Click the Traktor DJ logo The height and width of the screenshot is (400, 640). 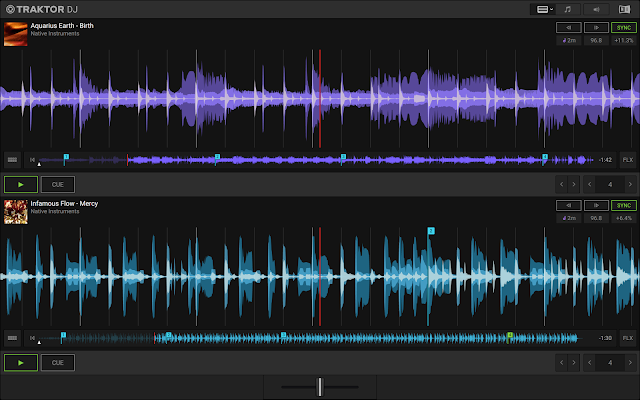[x=42, y=9]
